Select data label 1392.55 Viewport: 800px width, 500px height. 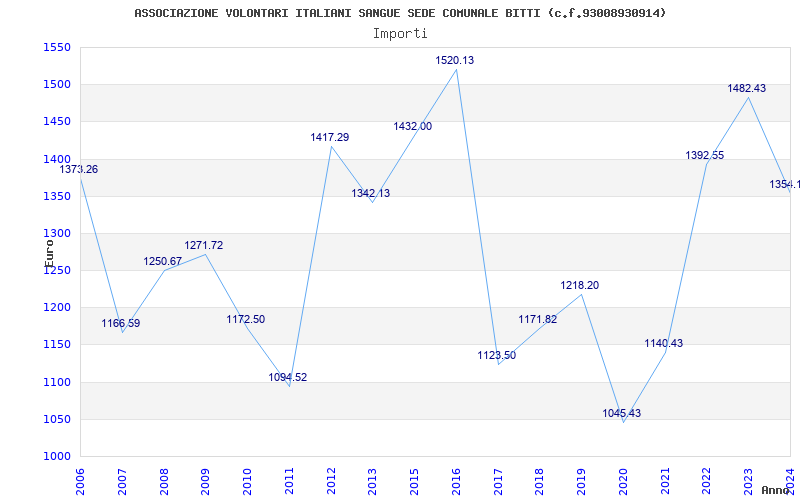(705, 156)
